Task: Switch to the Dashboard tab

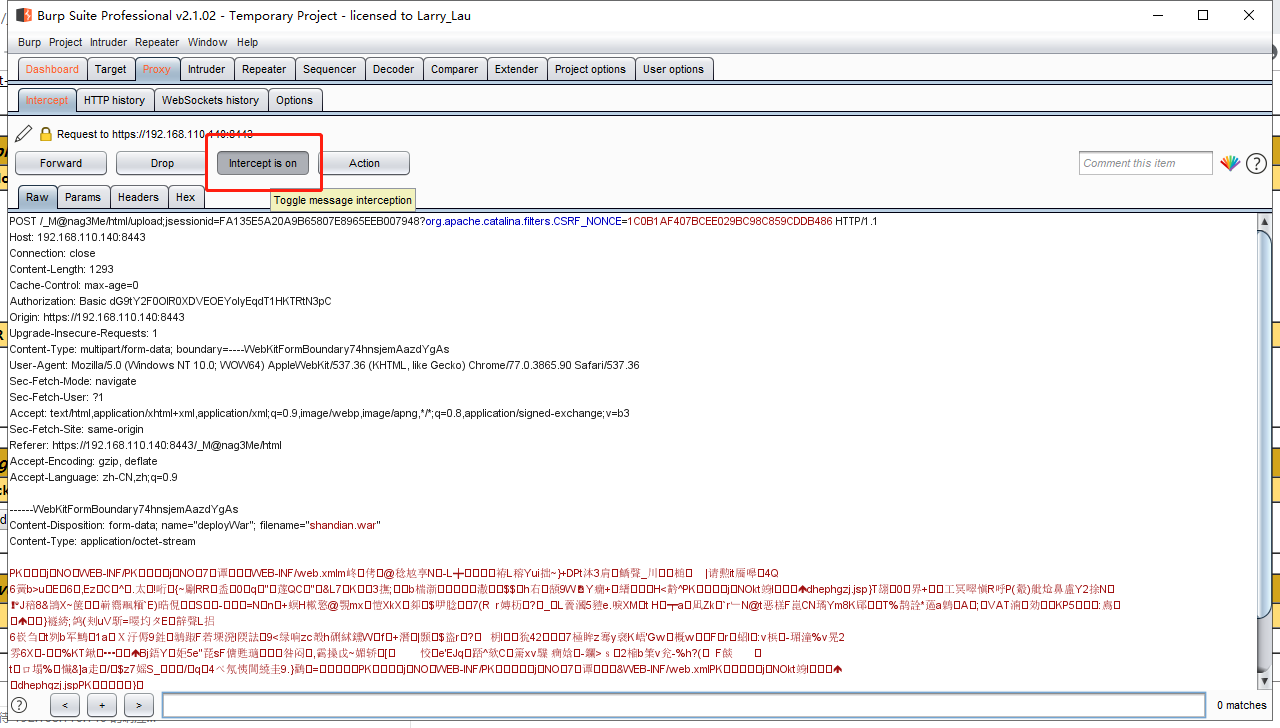Action: [x=52, y=69]
